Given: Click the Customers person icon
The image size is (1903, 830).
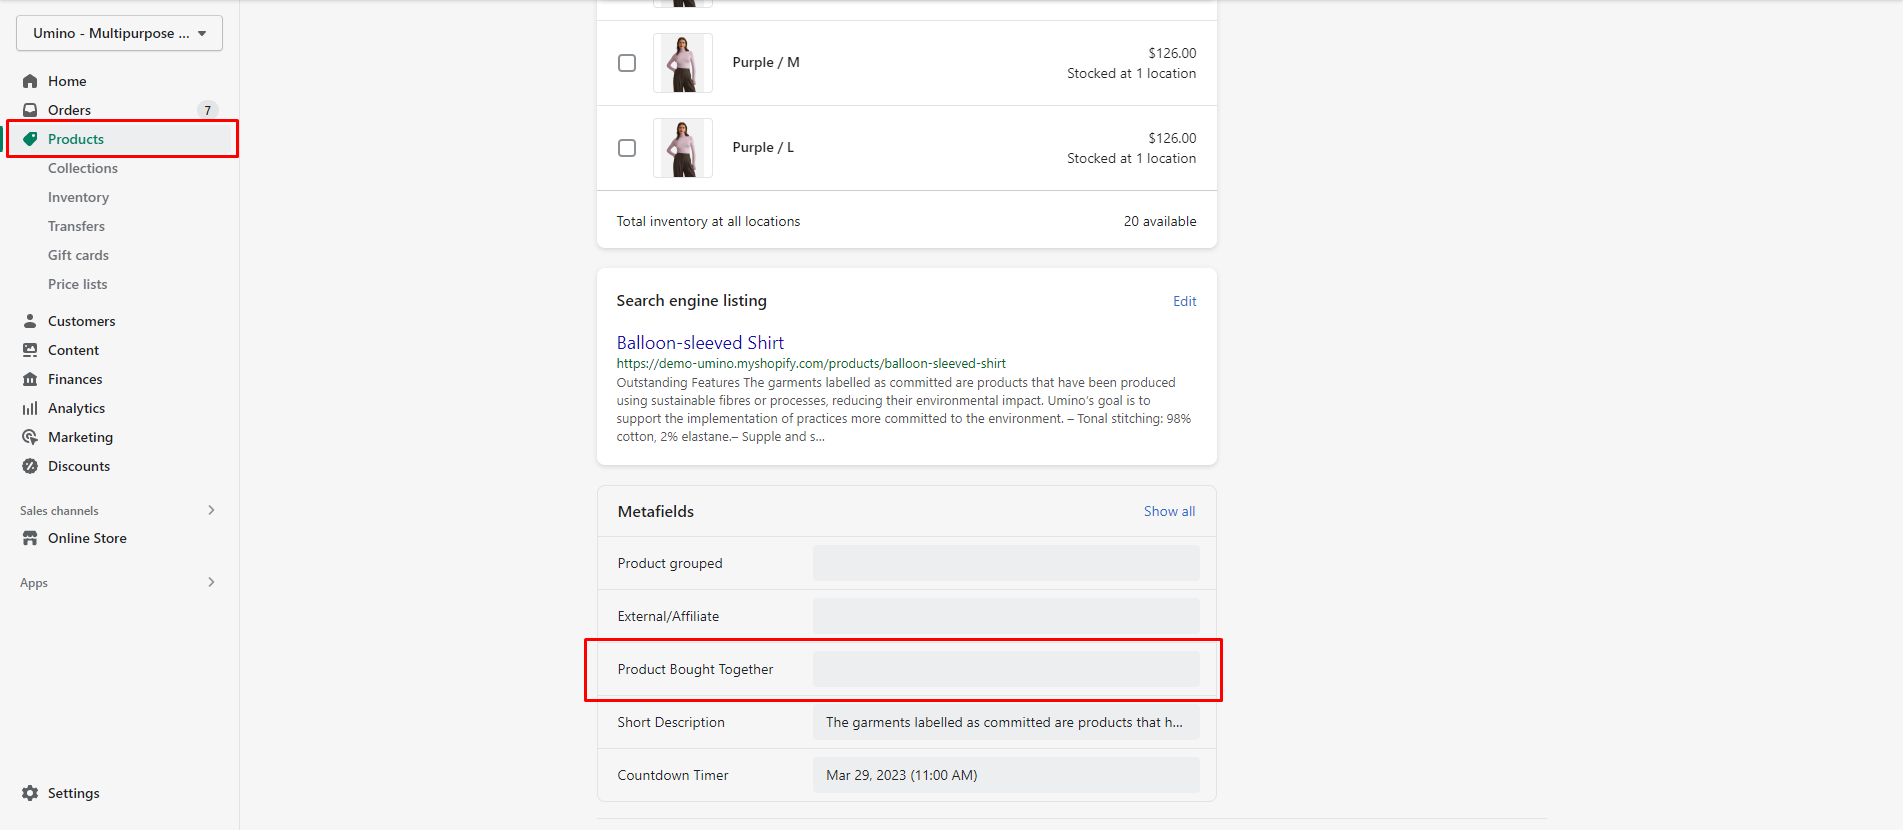Looking at the screenshot, I should [30, 321].
